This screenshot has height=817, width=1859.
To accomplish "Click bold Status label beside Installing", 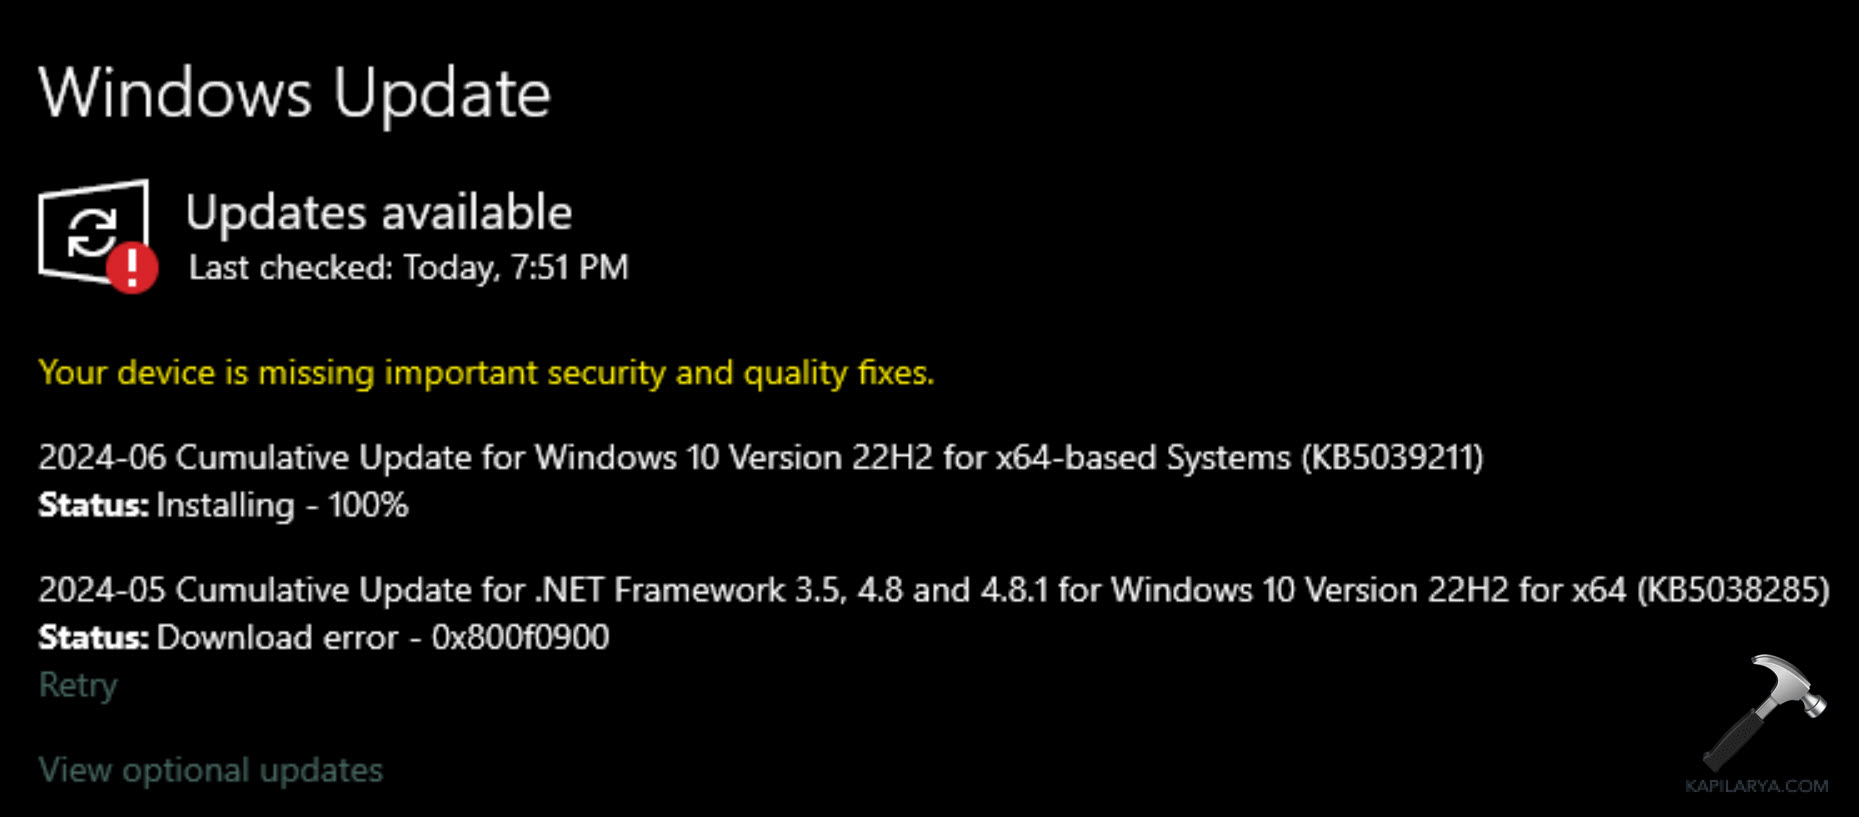I will pos(93,506).
